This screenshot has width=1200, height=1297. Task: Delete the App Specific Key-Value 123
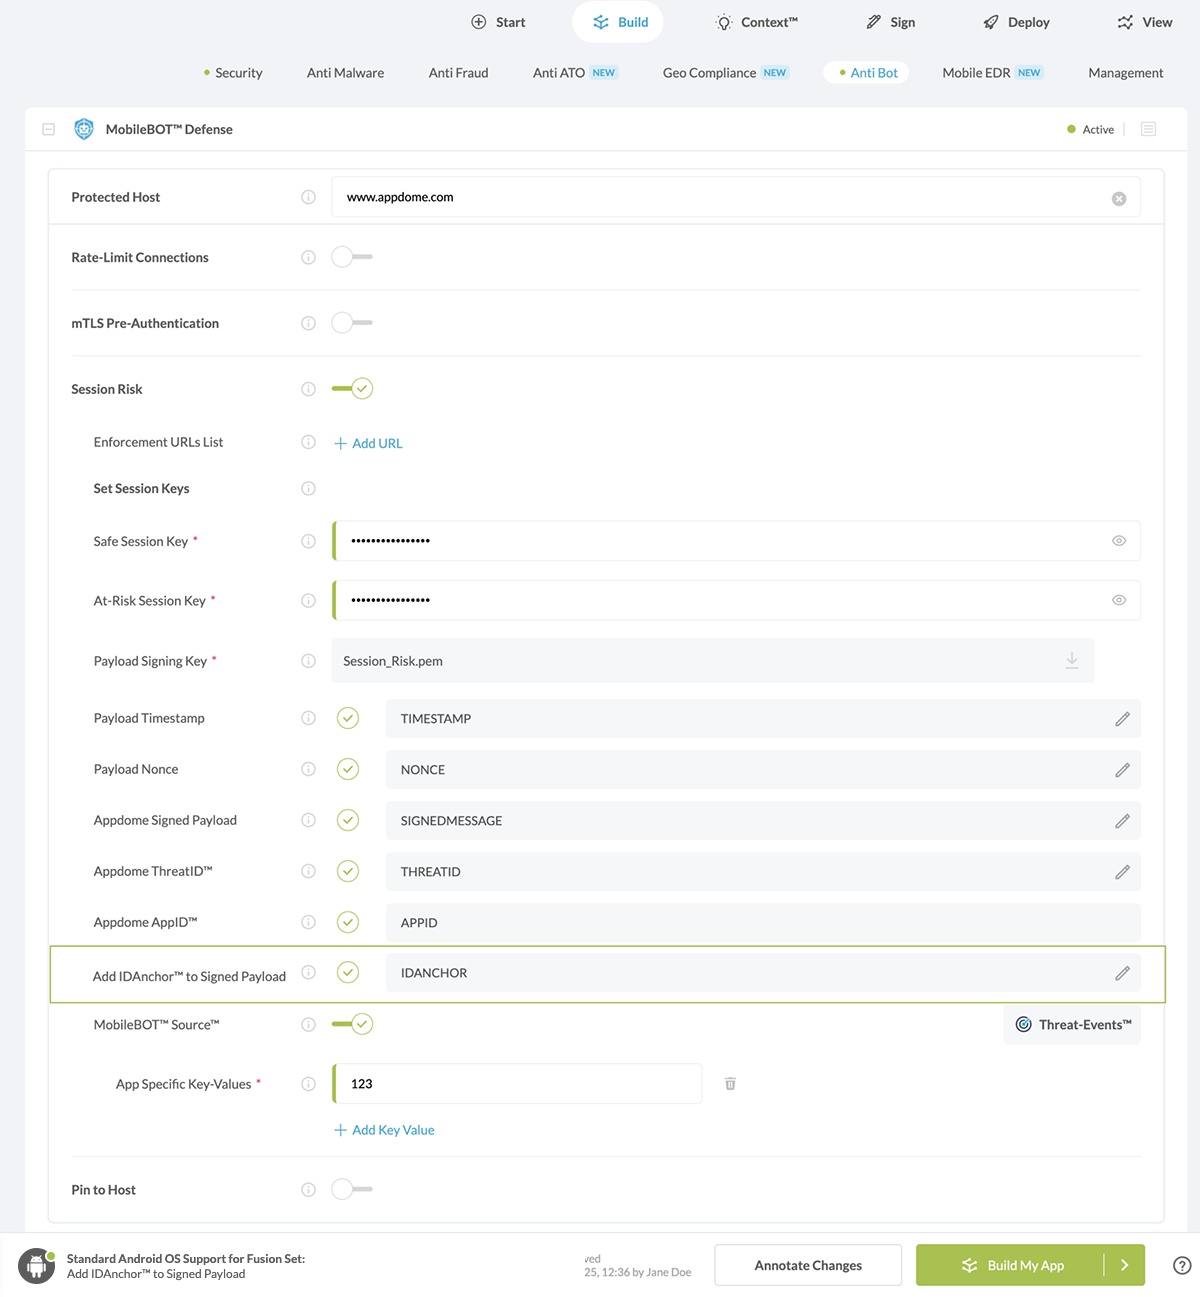pyautogui.click(x=730, y=1083)
